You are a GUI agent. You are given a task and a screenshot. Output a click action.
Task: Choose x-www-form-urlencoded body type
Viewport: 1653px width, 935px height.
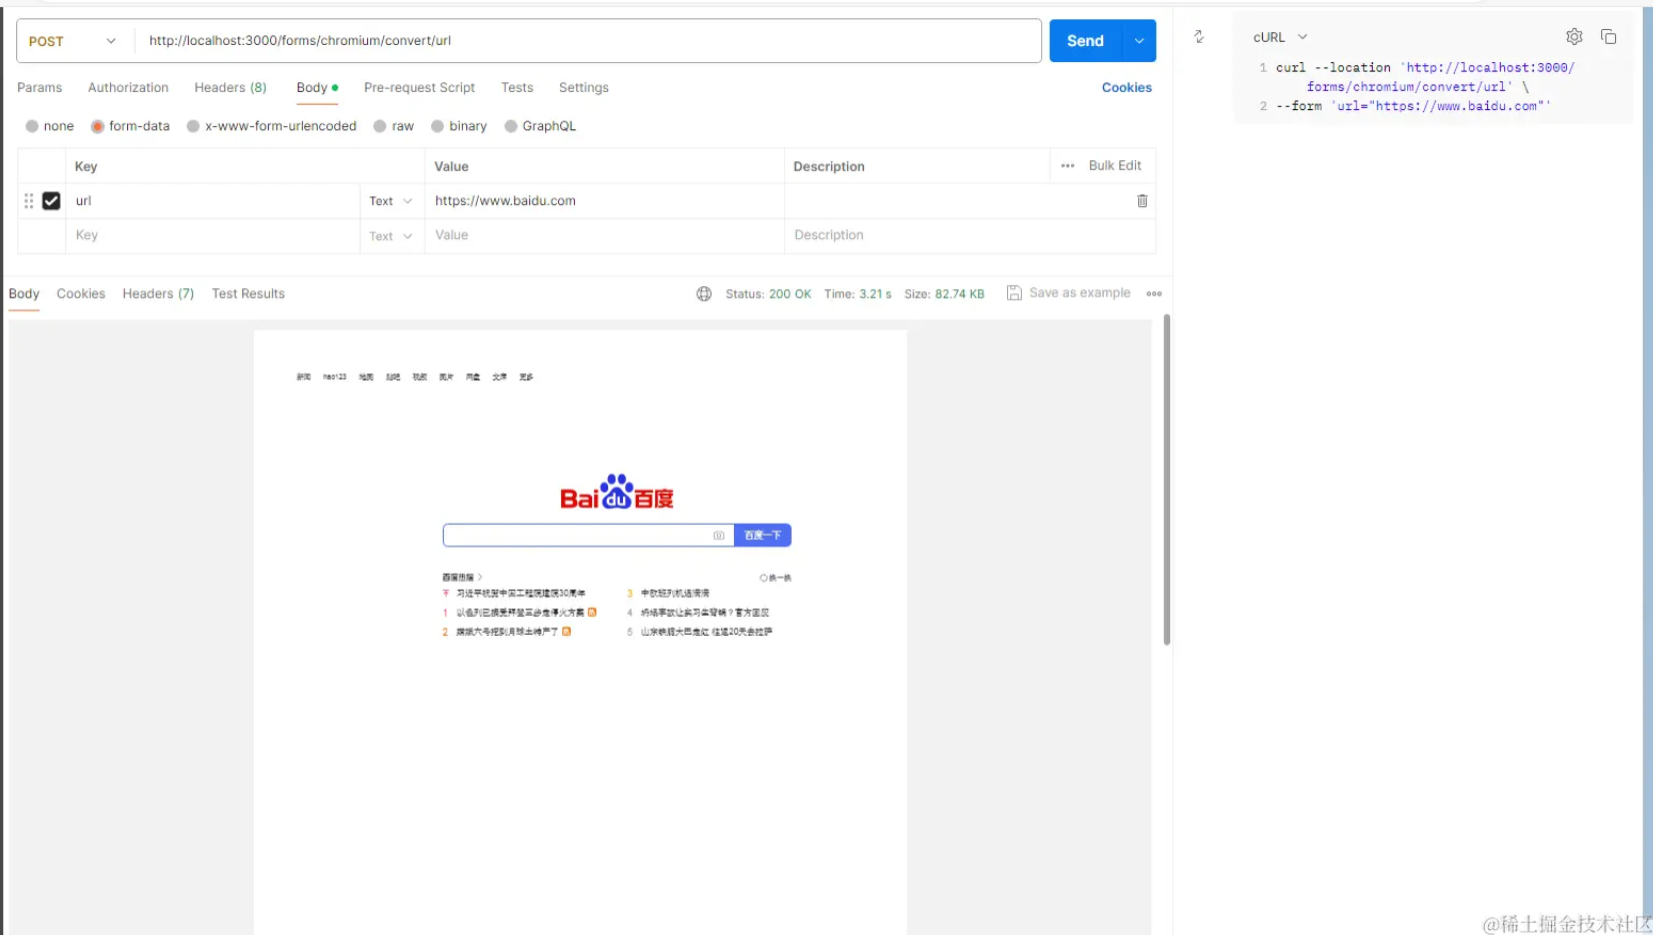click(x=281, y=126)
